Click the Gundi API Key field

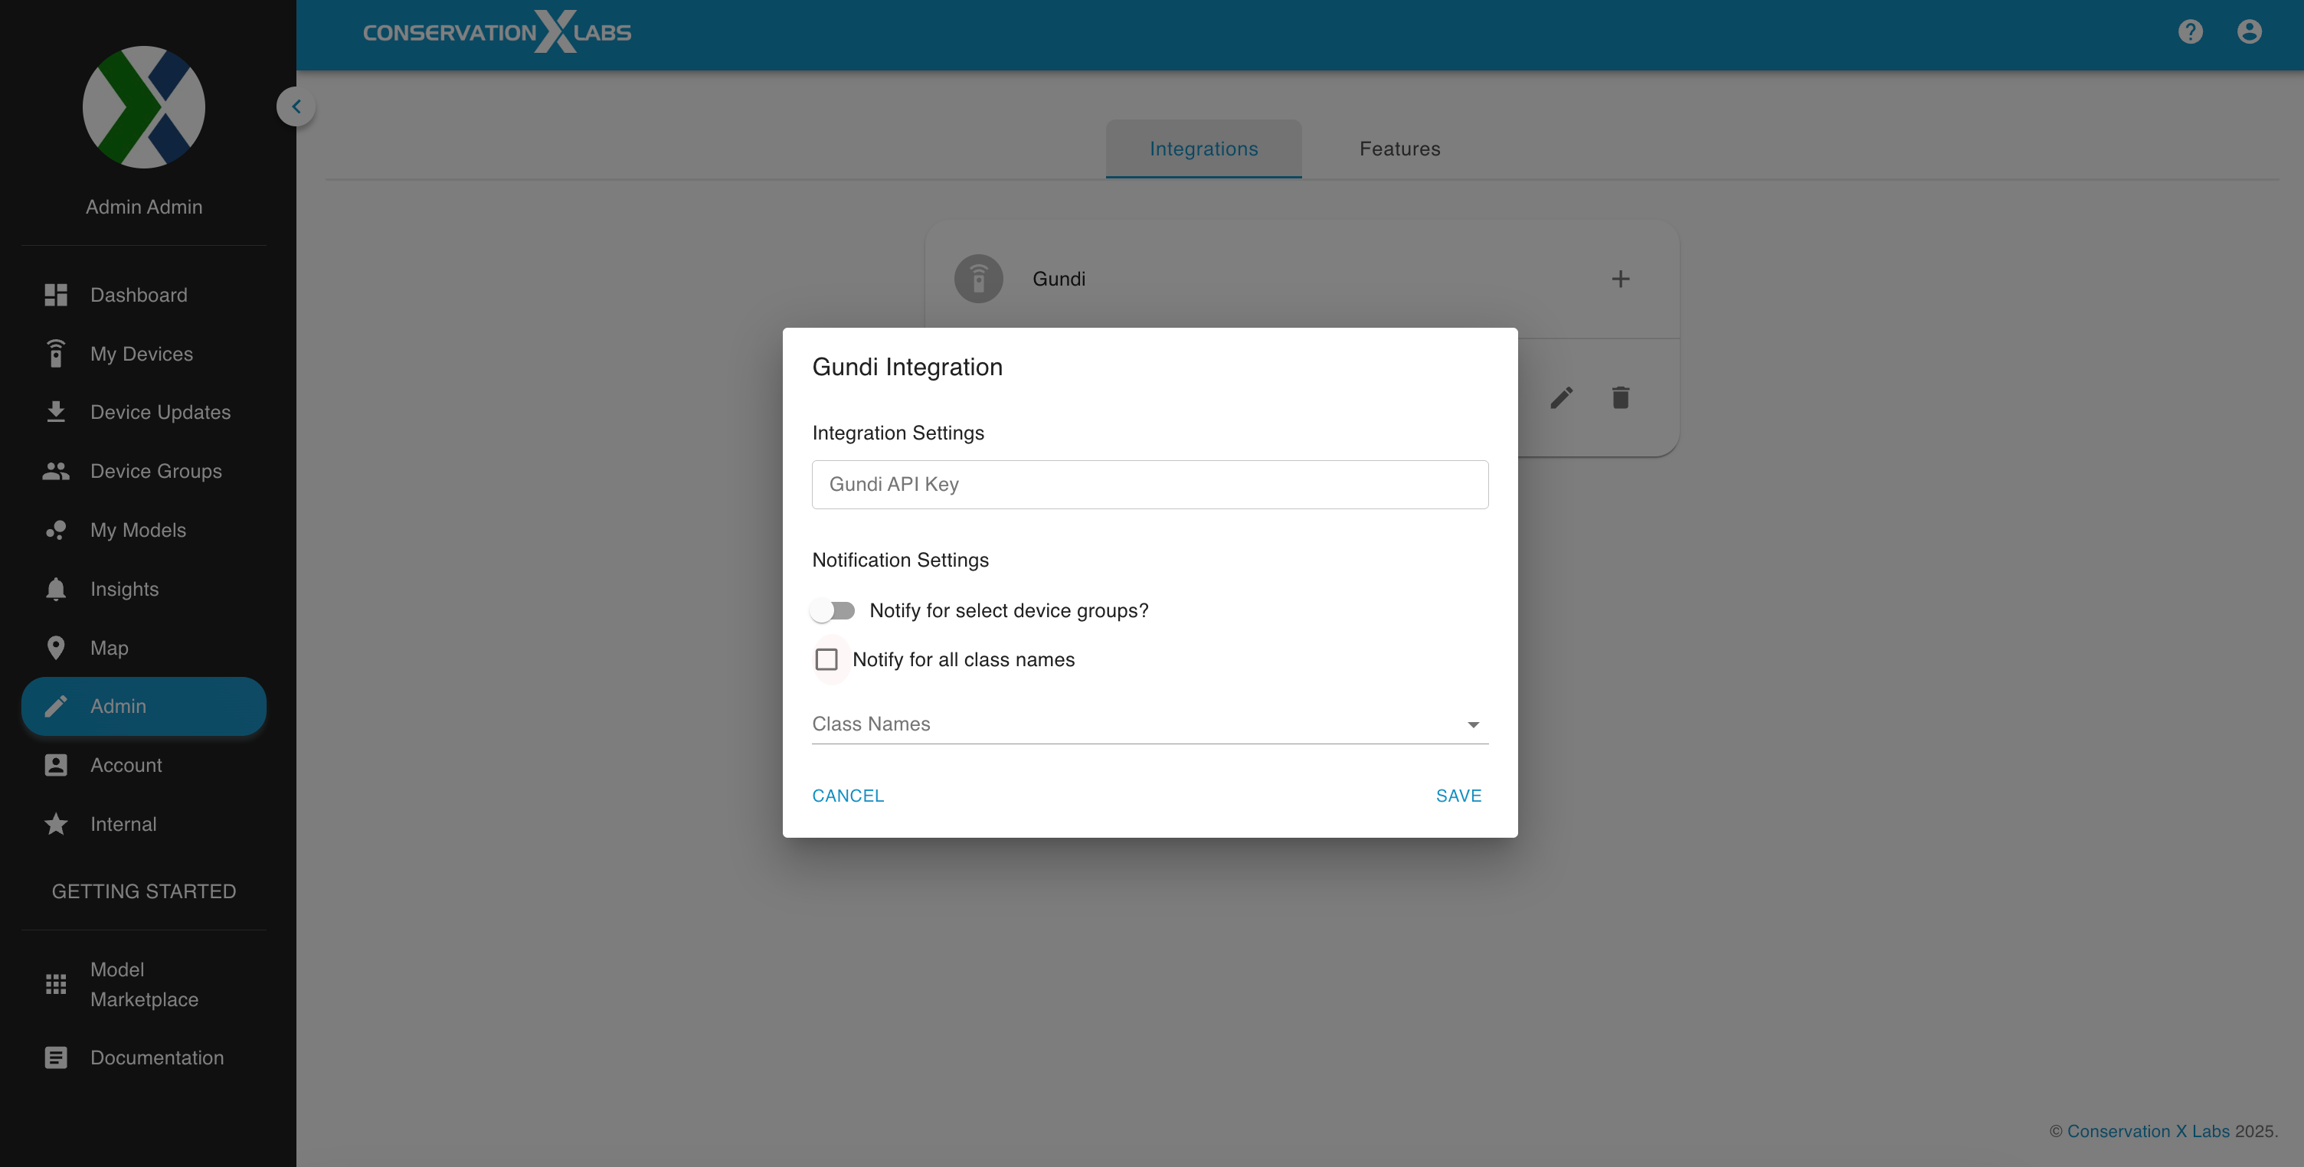[x=1149, y=485]
